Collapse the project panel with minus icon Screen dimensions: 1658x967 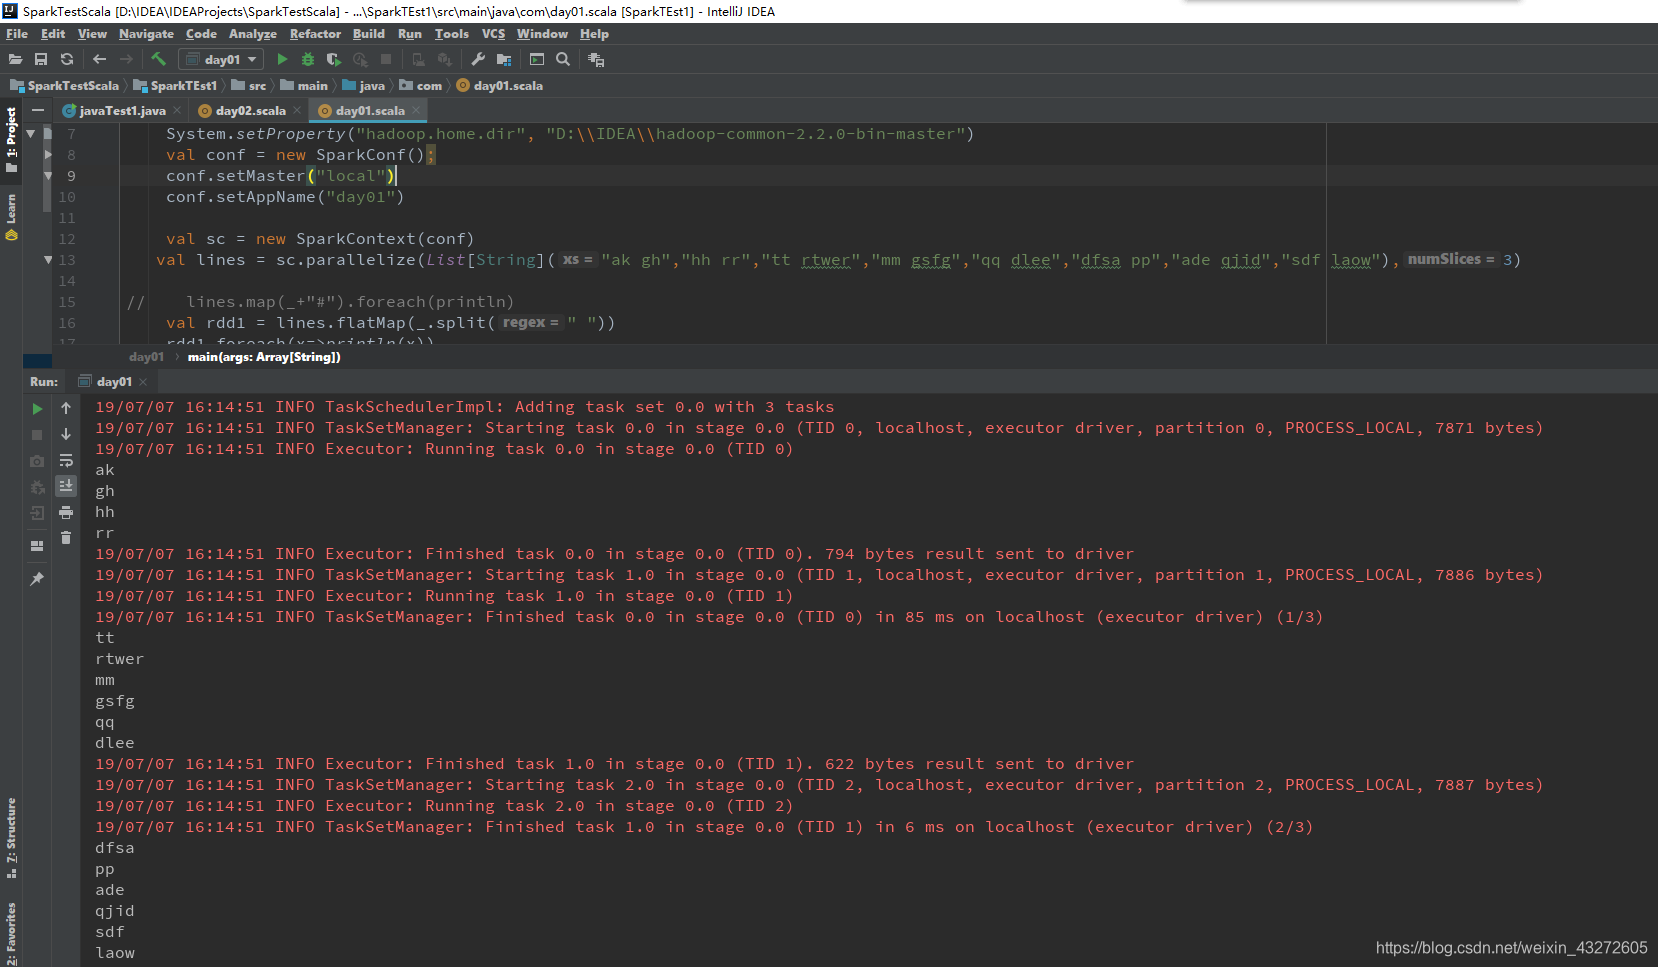coord(37,110)
